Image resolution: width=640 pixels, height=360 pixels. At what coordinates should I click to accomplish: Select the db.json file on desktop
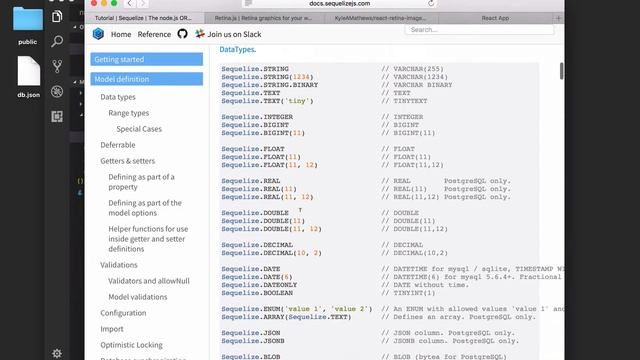click(29, 77)
